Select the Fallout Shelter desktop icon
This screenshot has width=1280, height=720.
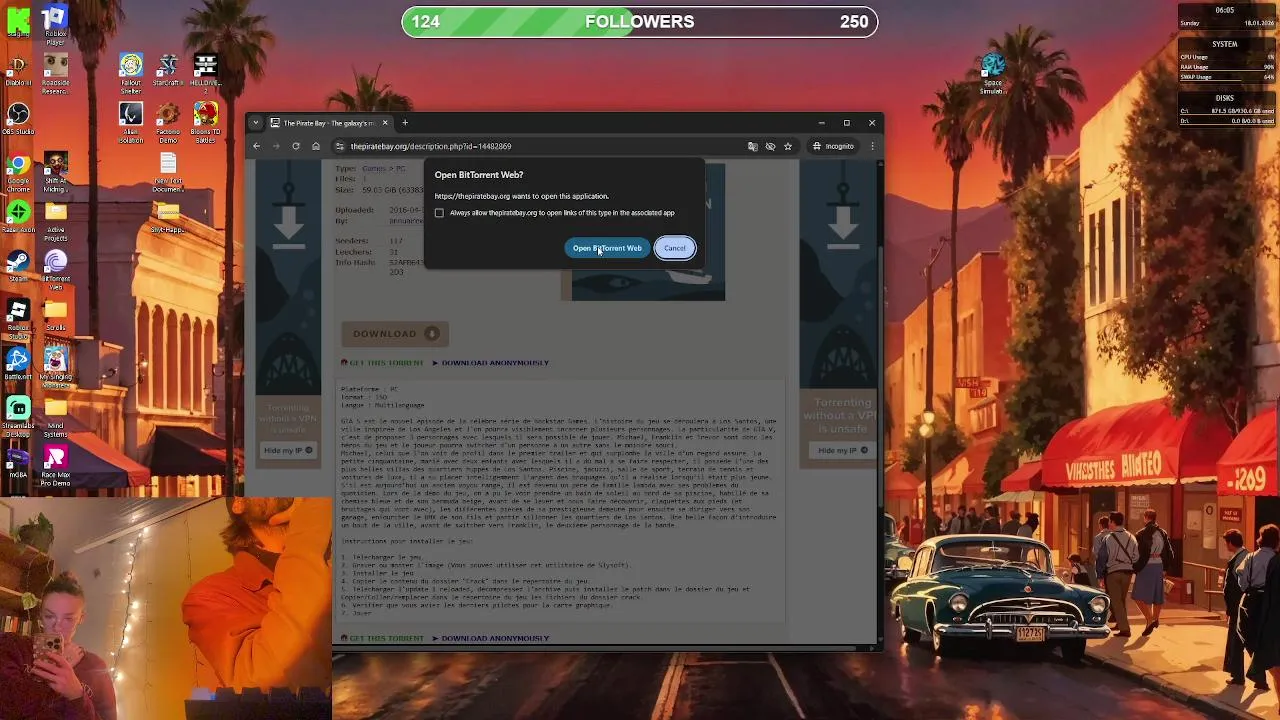coord(131,74)
